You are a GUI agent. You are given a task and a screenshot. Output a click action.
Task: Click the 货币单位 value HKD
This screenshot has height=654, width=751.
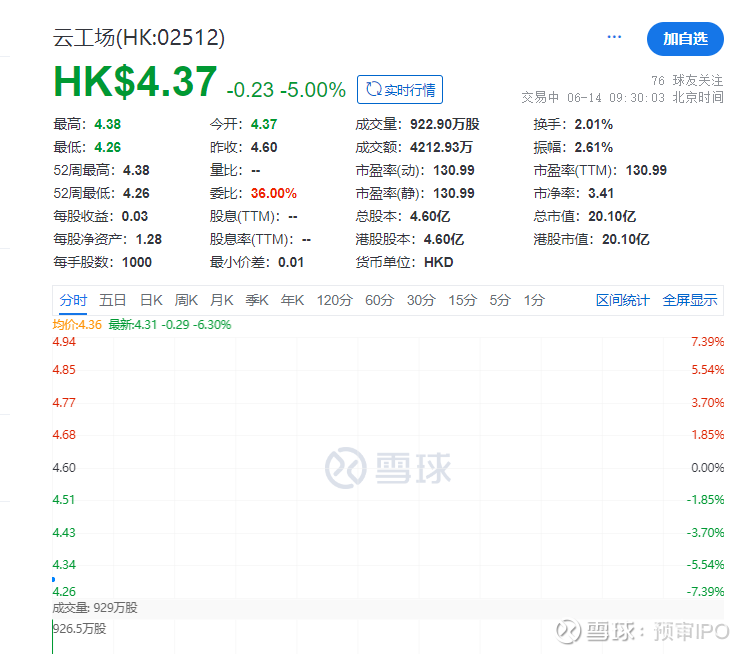(x=439, y=263)
